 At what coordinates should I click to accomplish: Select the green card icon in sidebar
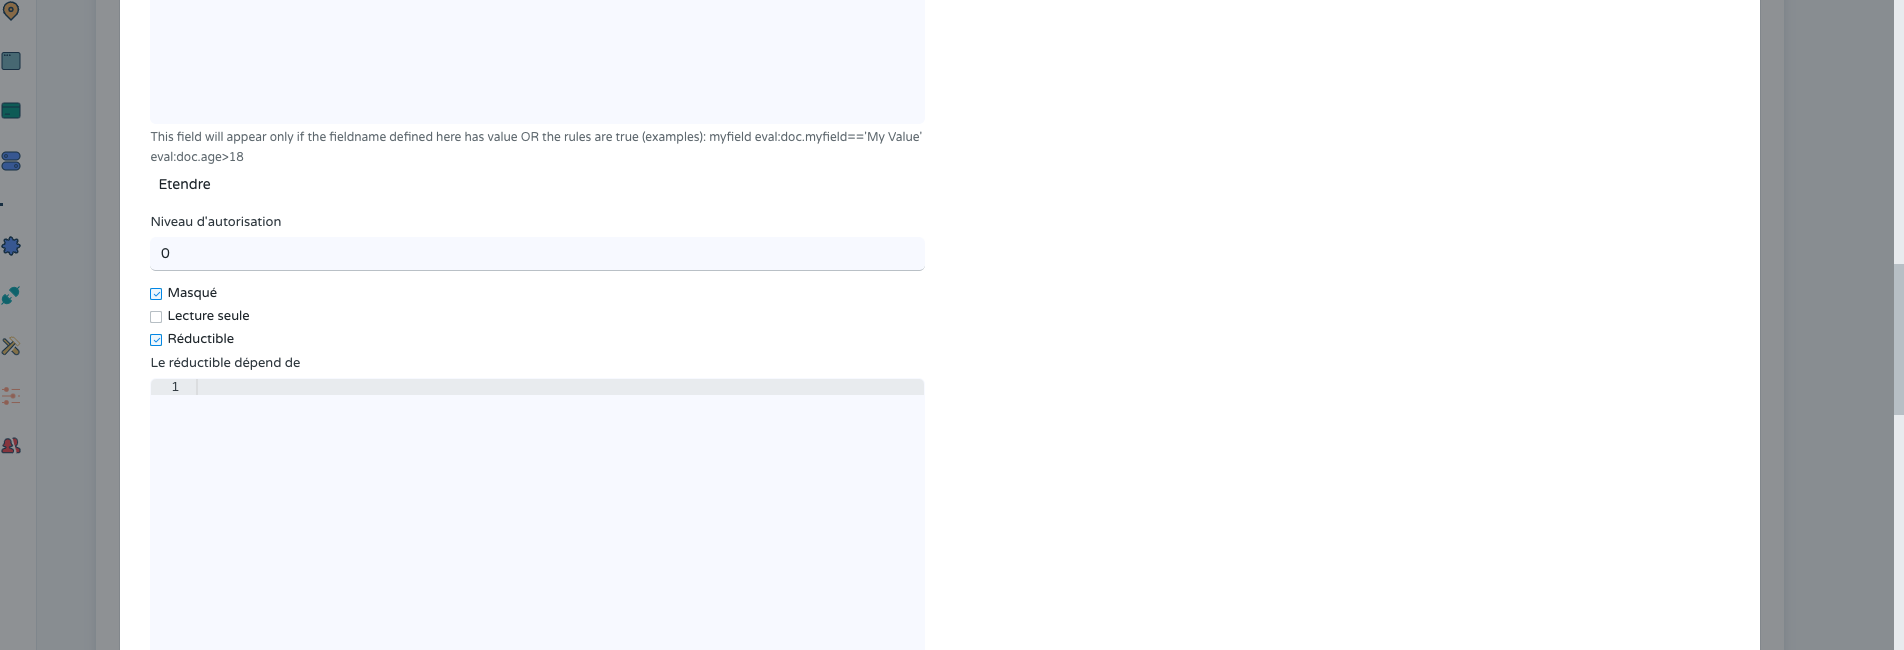(x=11, y=111)
